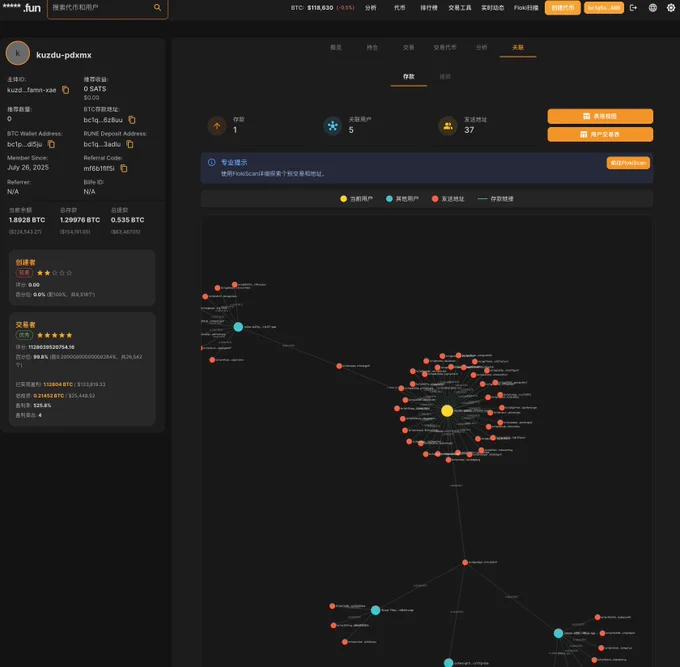The width and height of the screenshot is (680, 667).
Task: Click the 创建者 creator card heading
Action: (26, 262)
